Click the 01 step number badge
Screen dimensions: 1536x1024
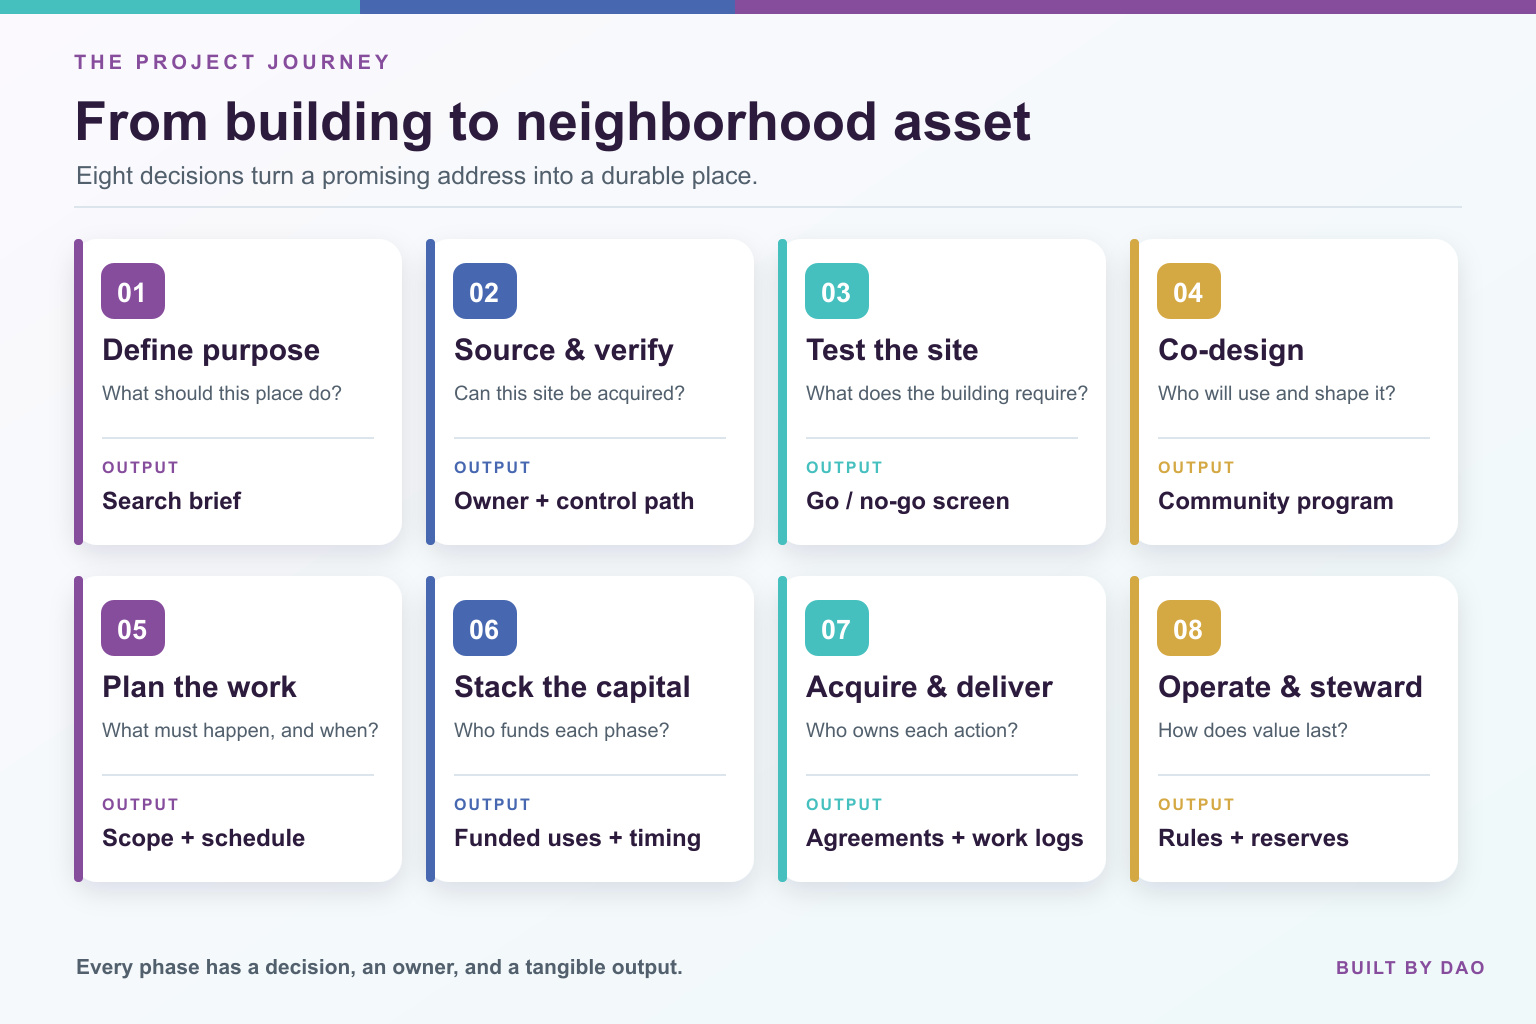(133, 291)
